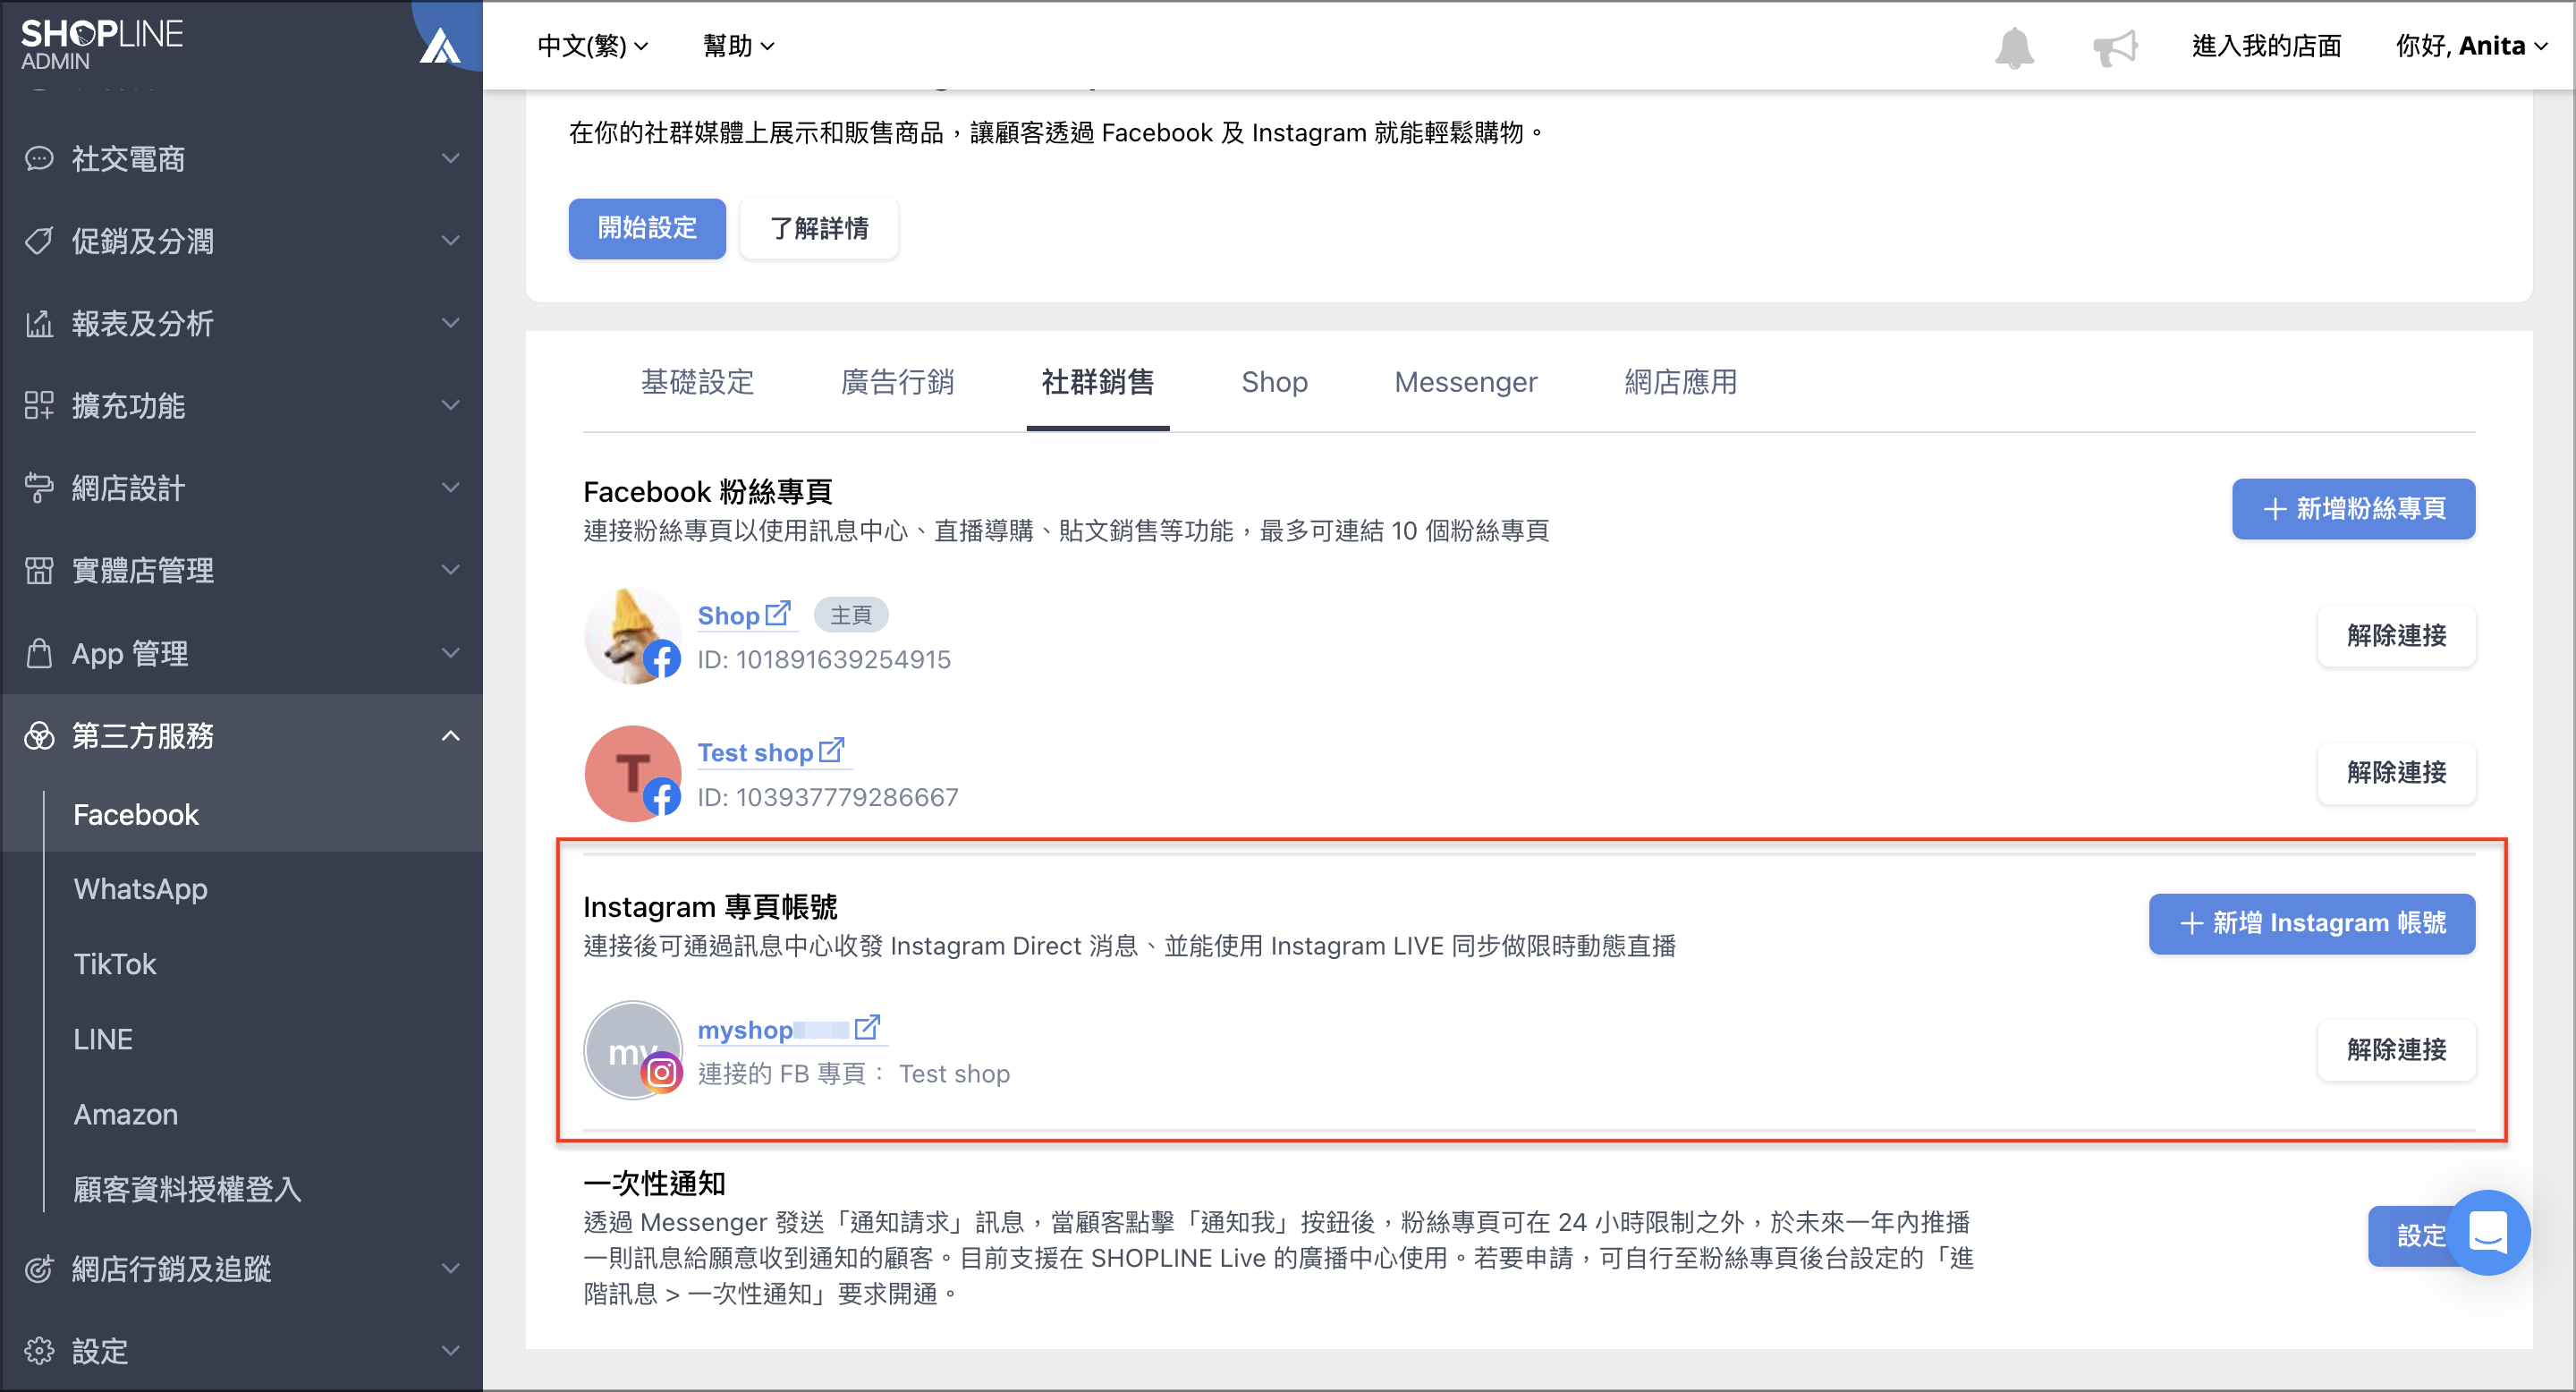
Task: Open the 進入我的店面 link
Action: tap(2266, 46)
